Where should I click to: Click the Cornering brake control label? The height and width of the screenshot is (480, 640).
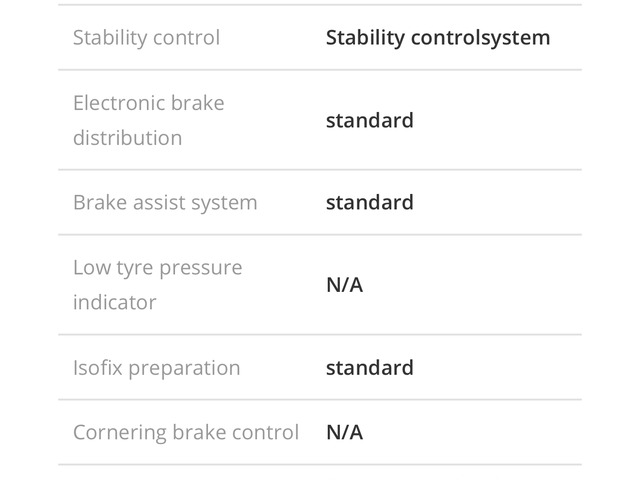(x=185, y=432)
